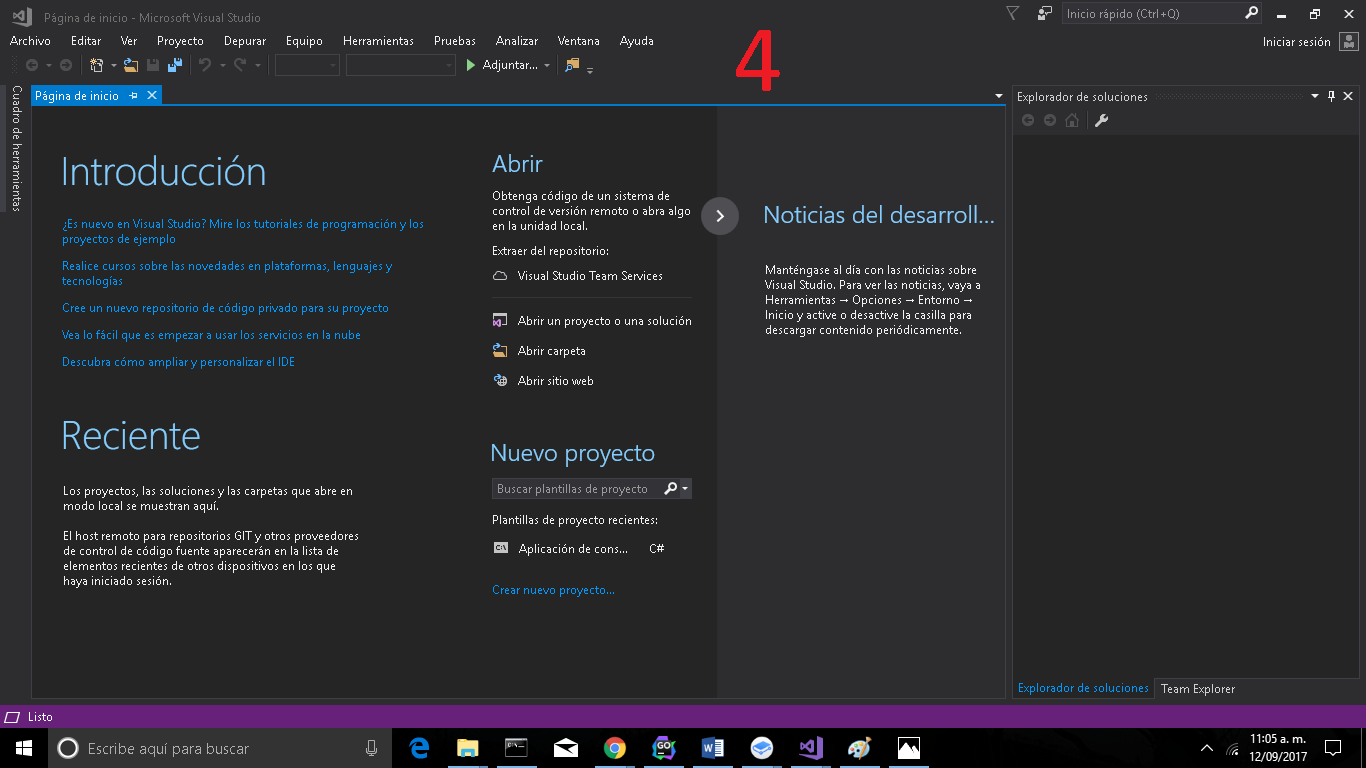Click the Redo toolbar icon

pyautogui.click(x=240, y=65)
